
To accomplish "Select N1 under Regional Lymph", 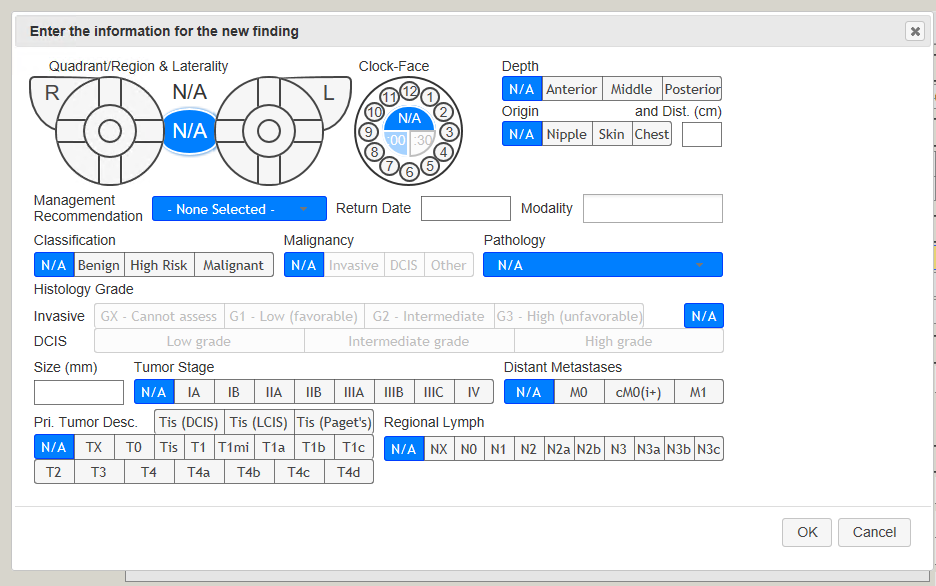I will click(499, 448).
